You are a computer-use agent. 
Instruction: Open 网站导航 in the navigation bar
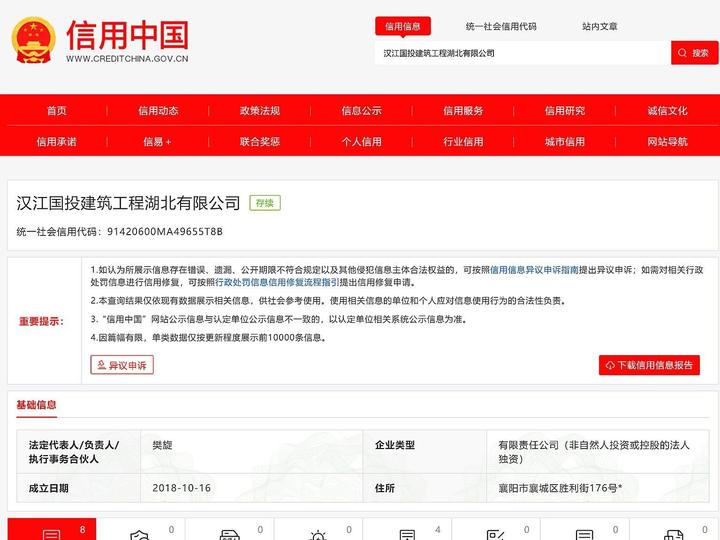pyautogui.click(x=667, y=142)
